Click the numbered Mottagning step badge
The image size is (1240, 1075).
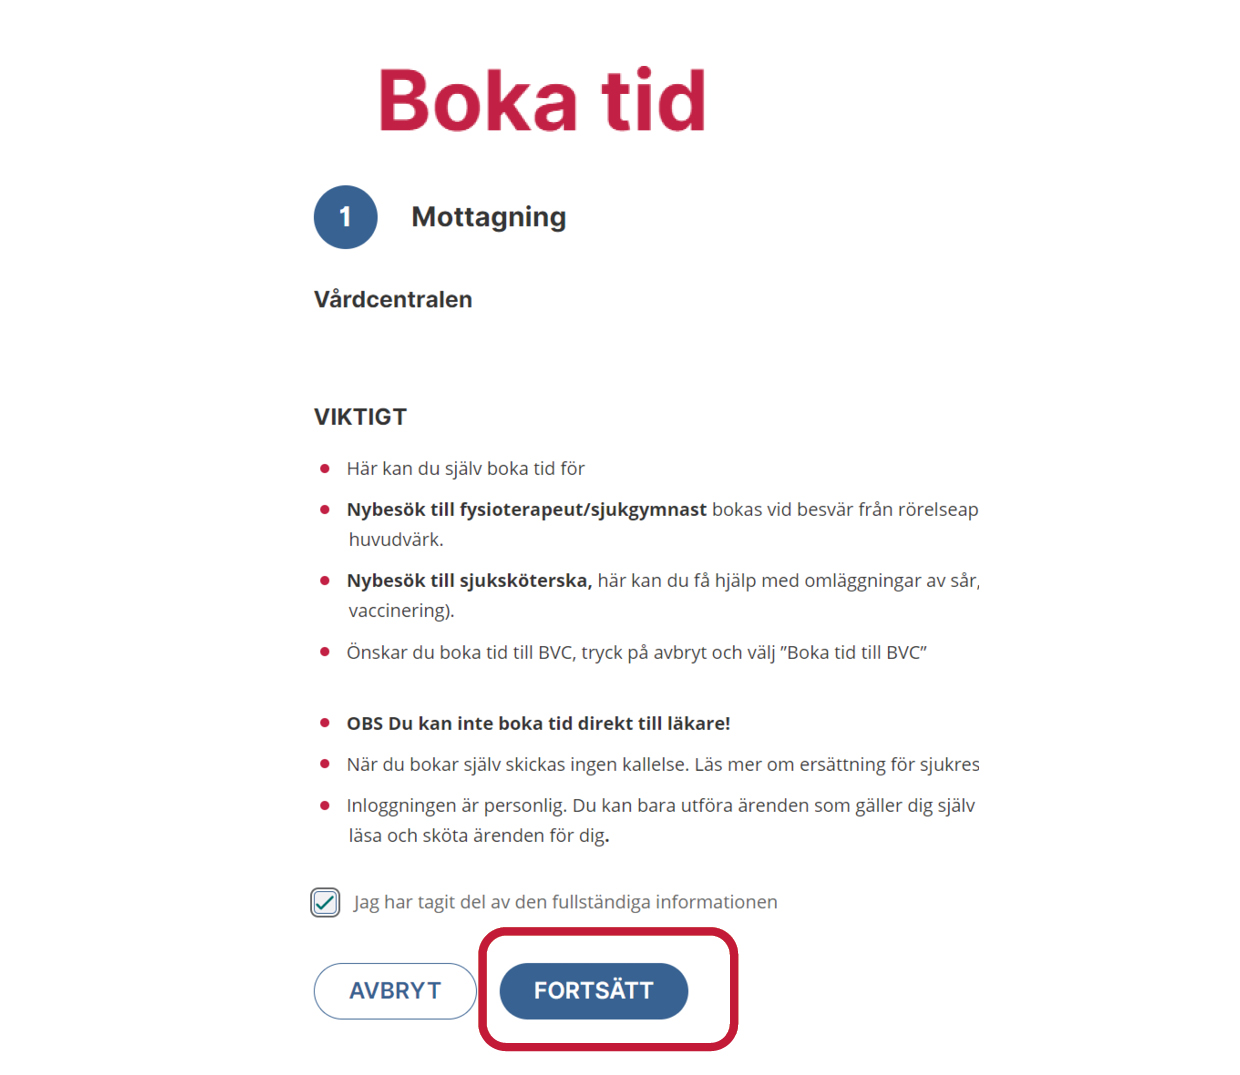pyautogui.click(x=345, y=217)
